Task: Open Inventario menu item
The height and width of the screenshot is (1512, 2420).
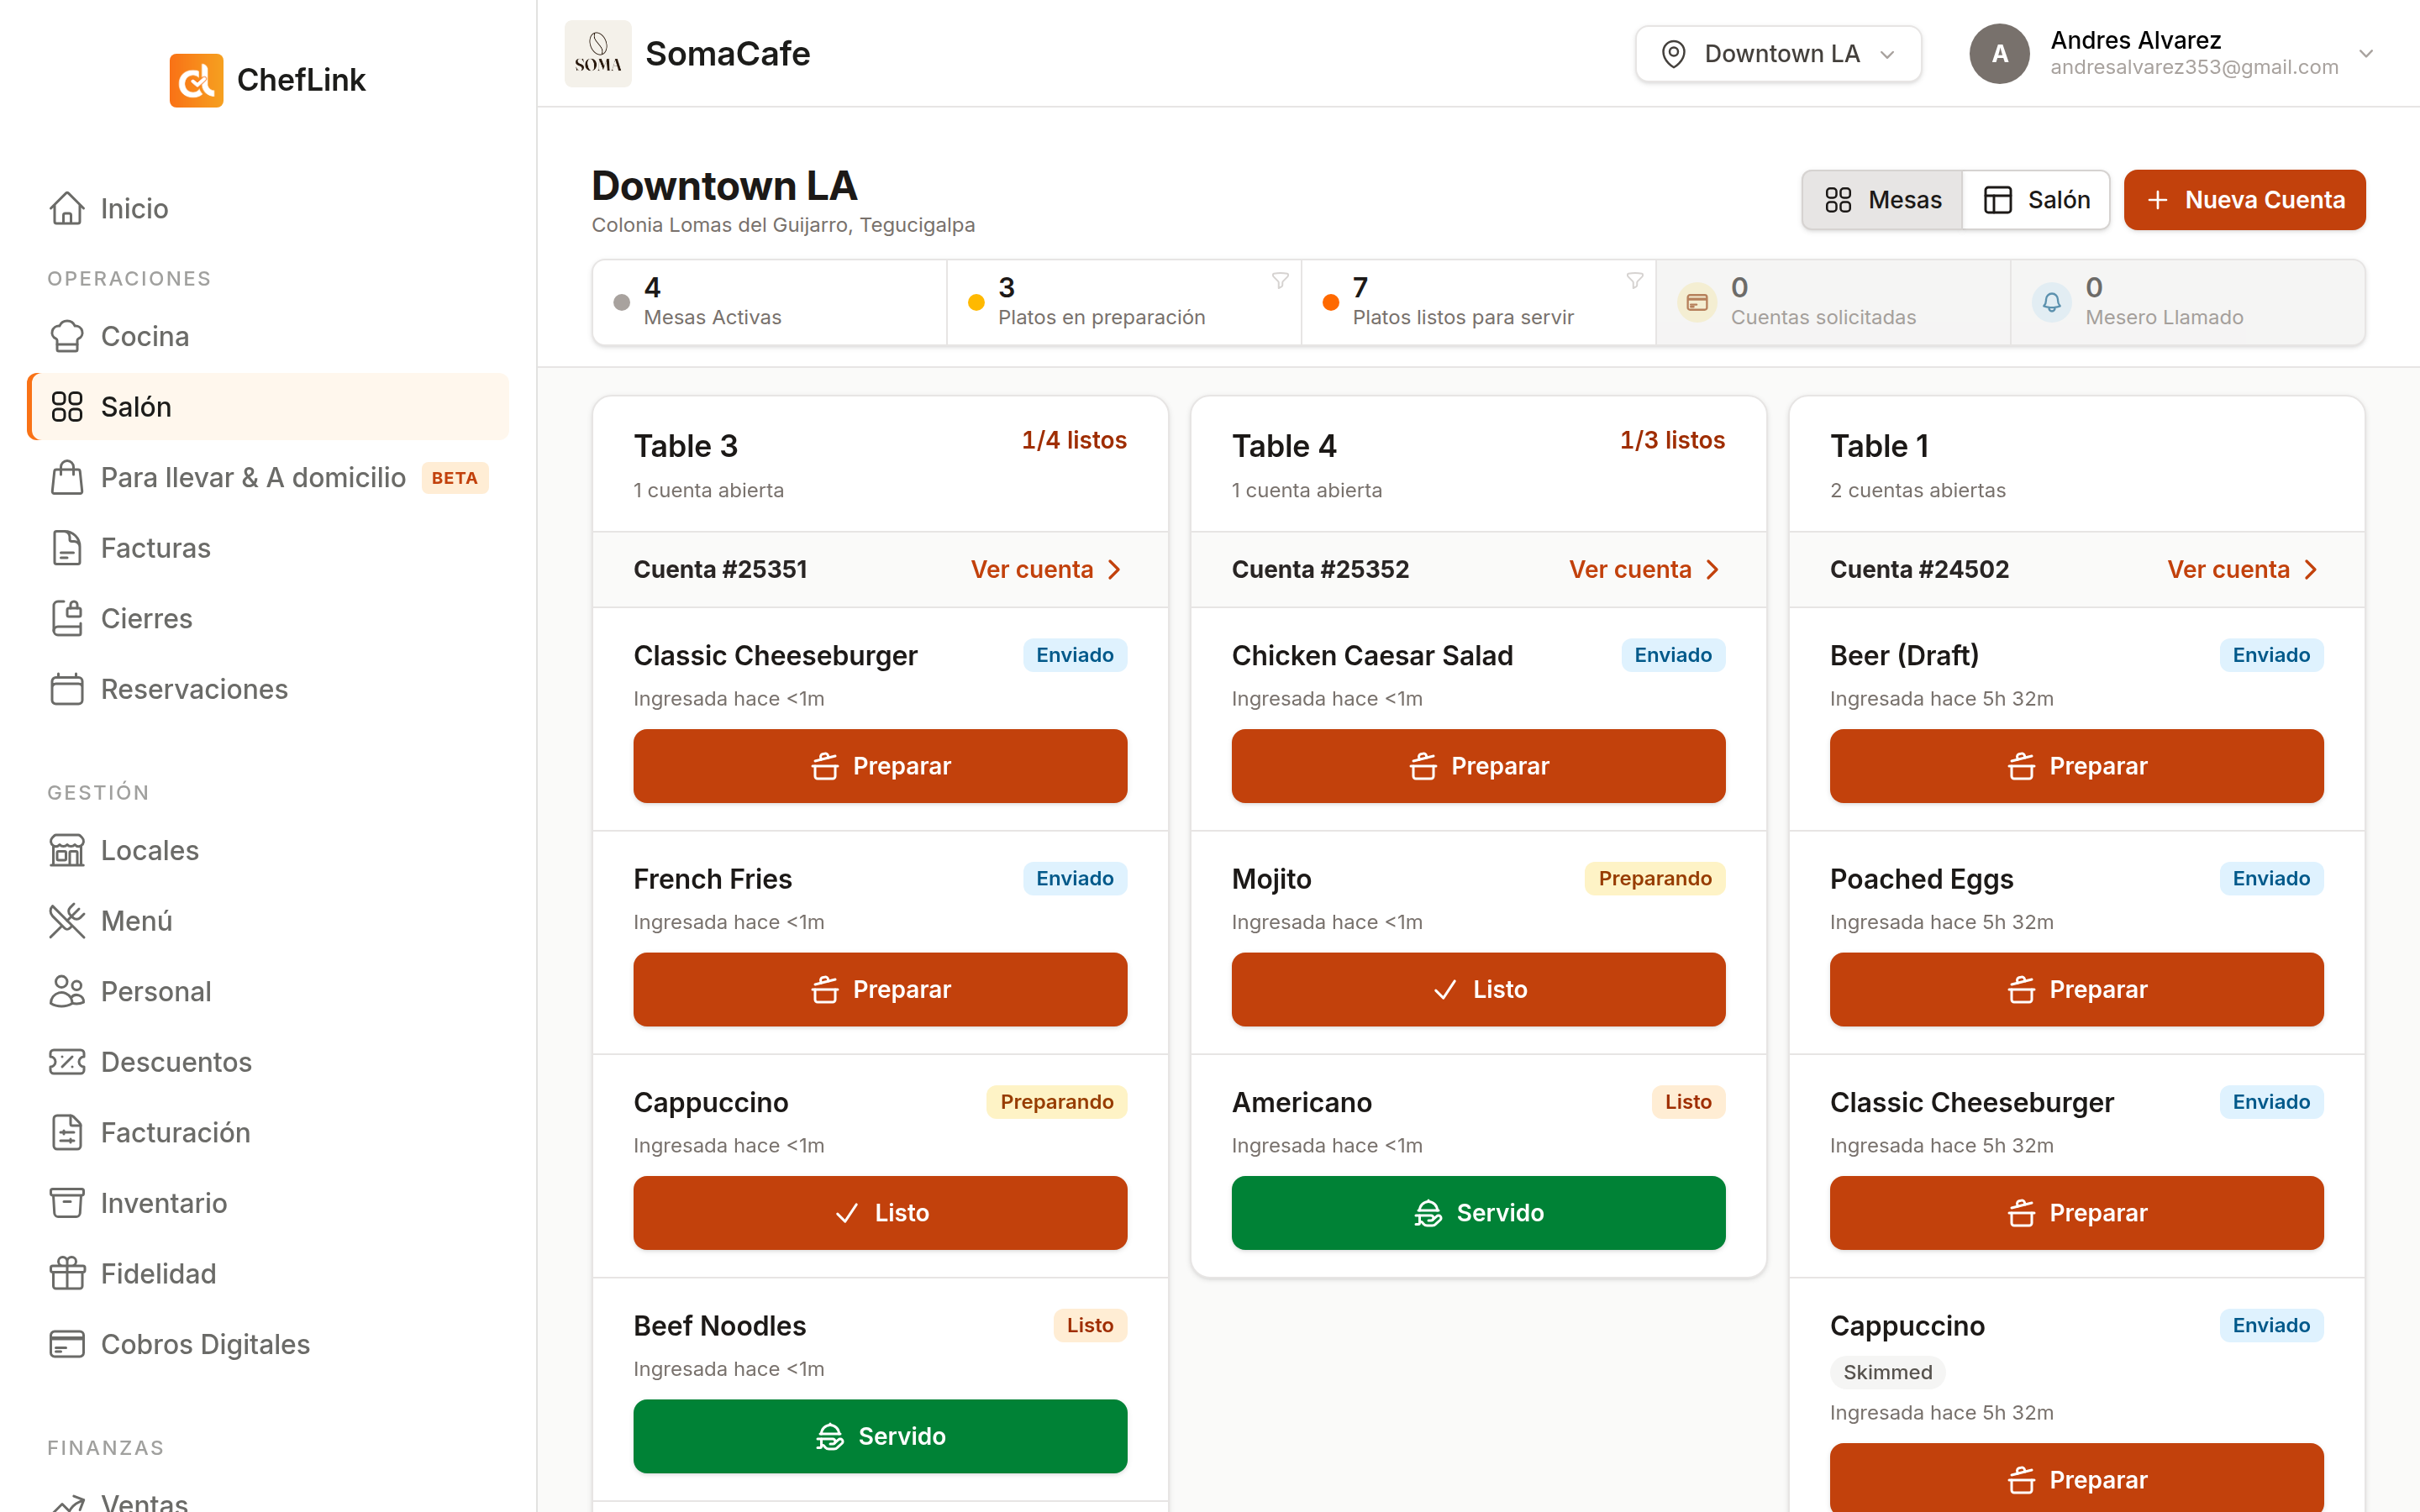Action: tap(270, 1203)
